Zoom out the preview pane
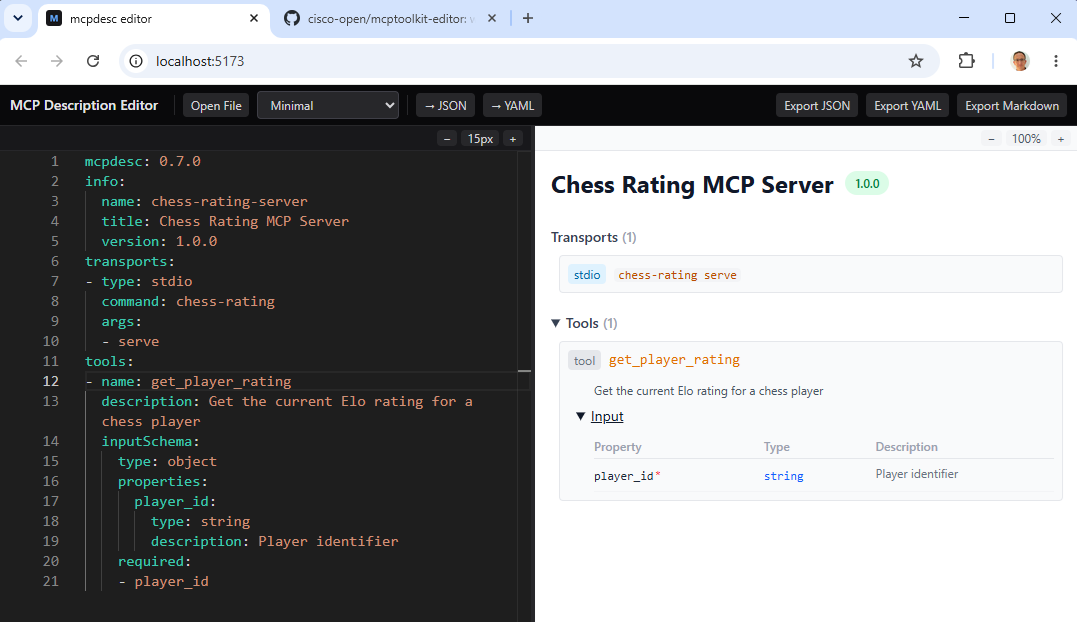This screenshot has width=1077, height=622. [991, 139]
